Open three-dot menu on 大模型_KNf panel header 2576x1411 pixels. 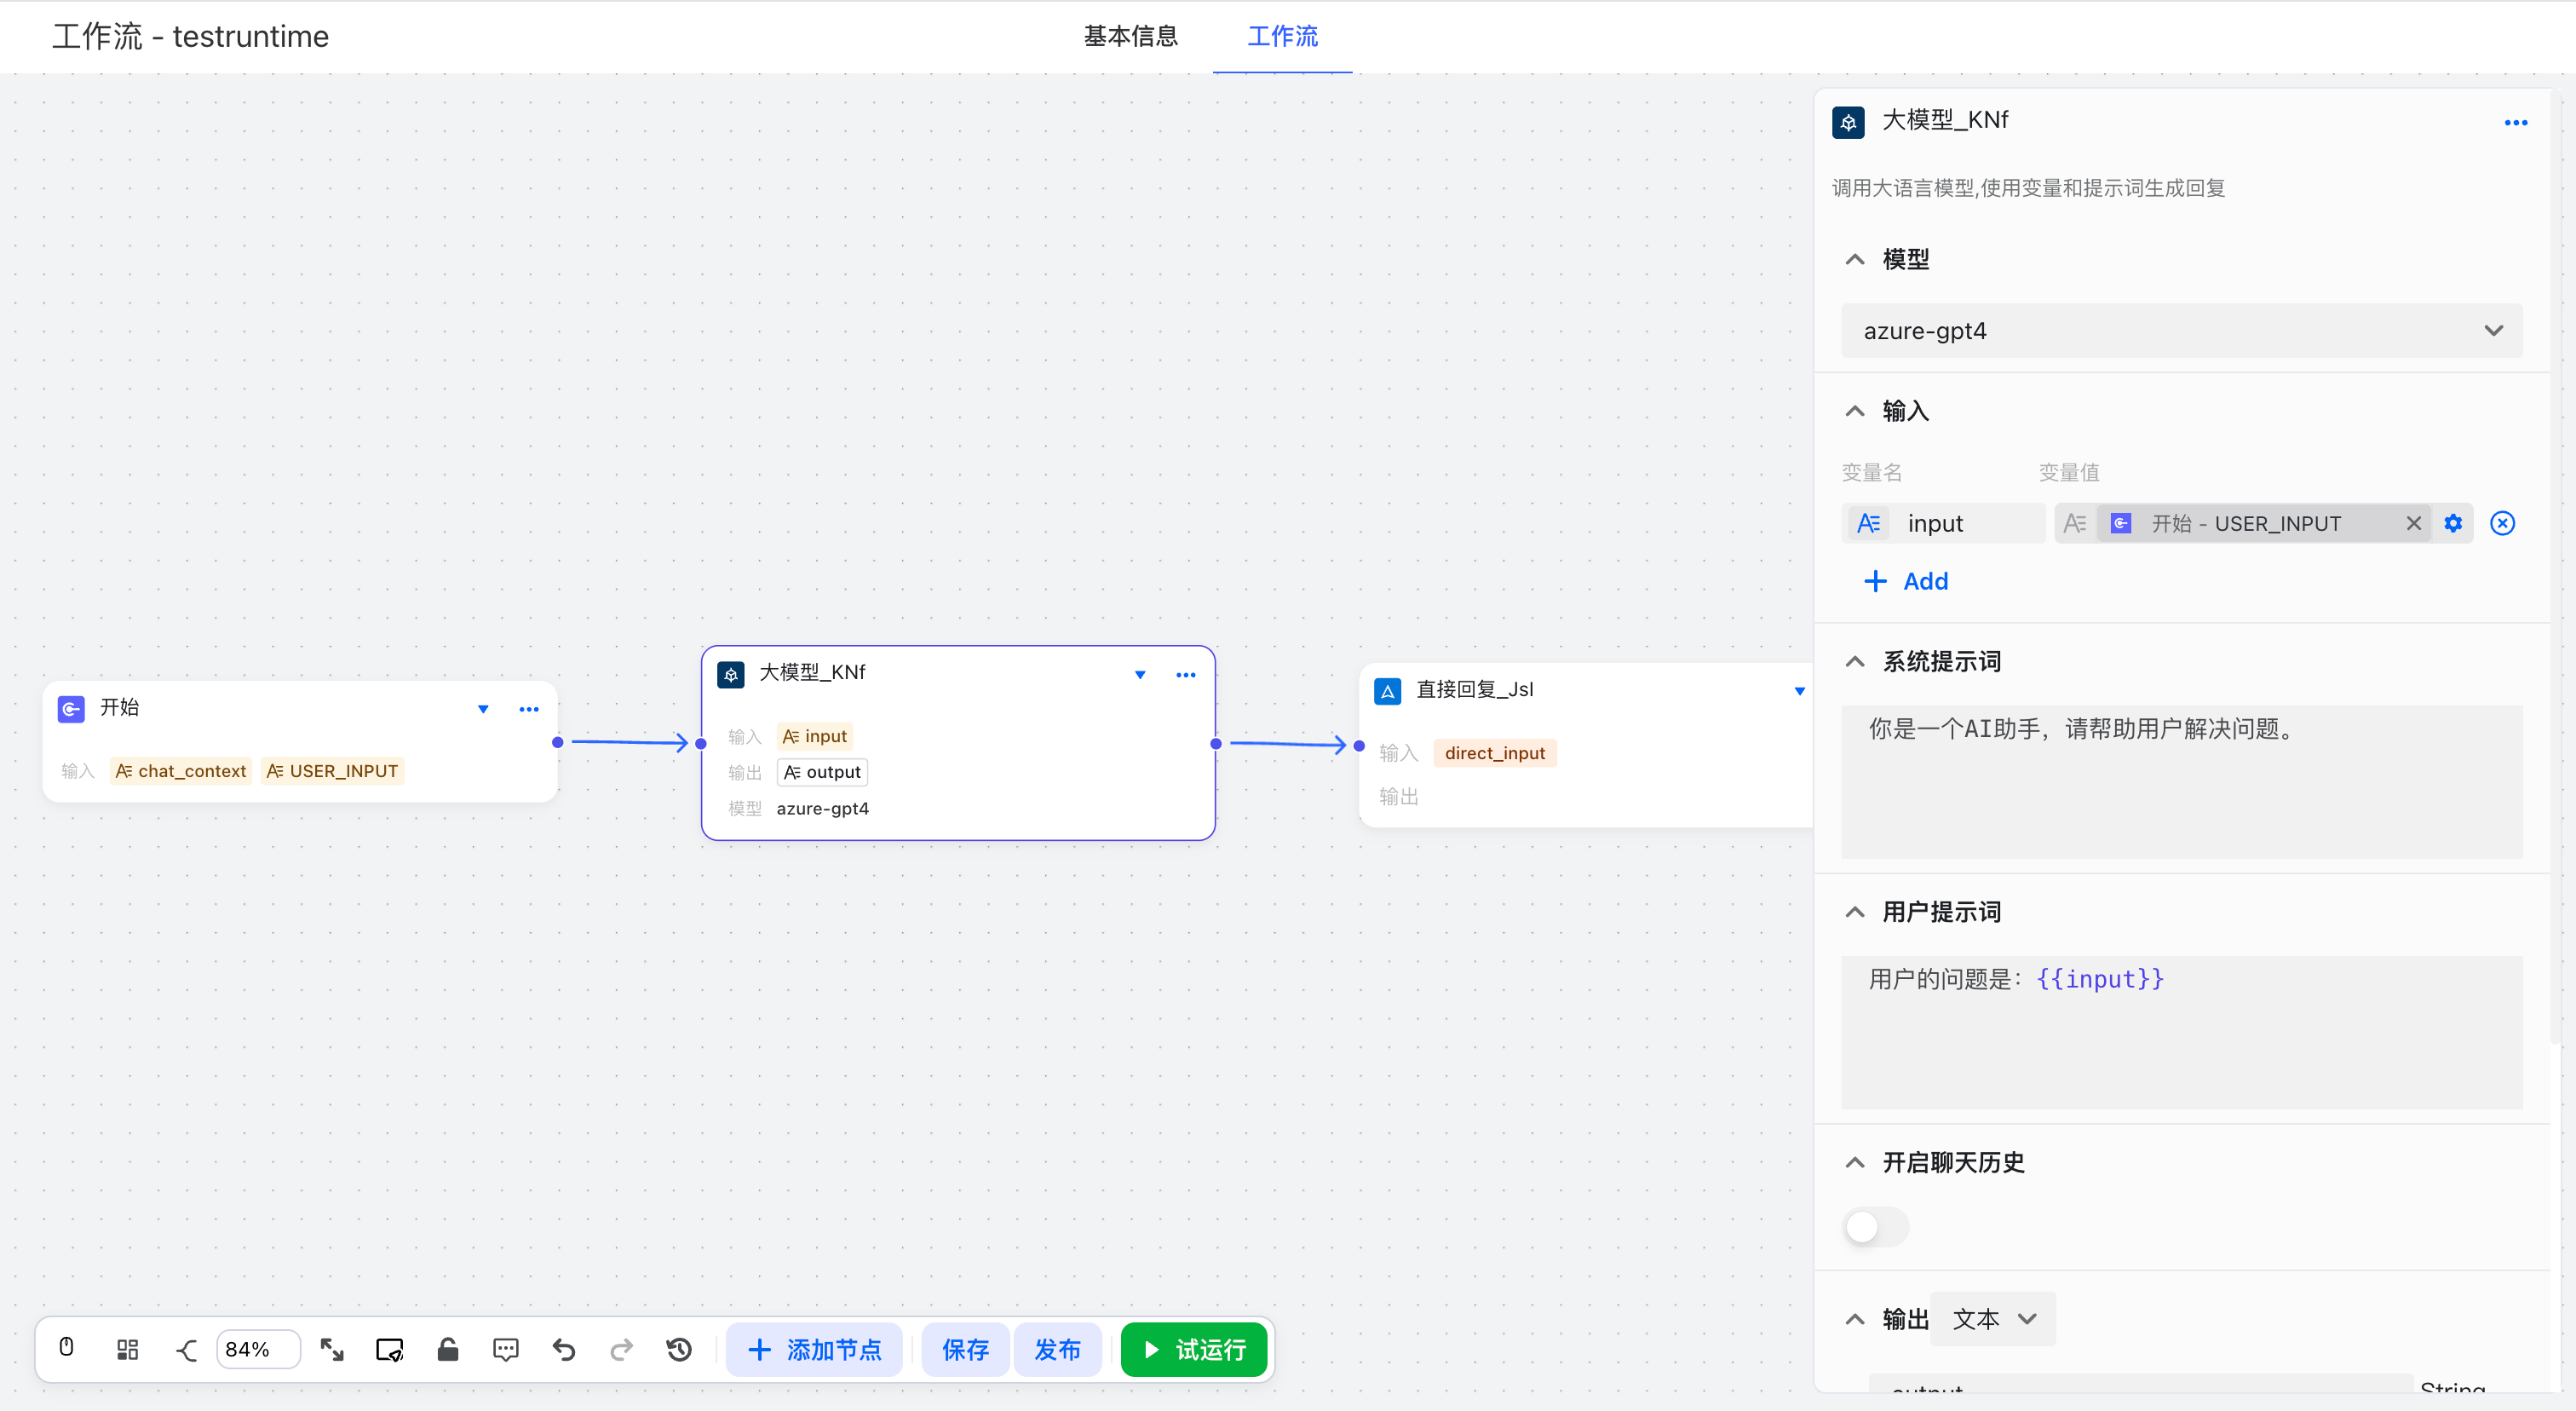tap(2515, 122)
